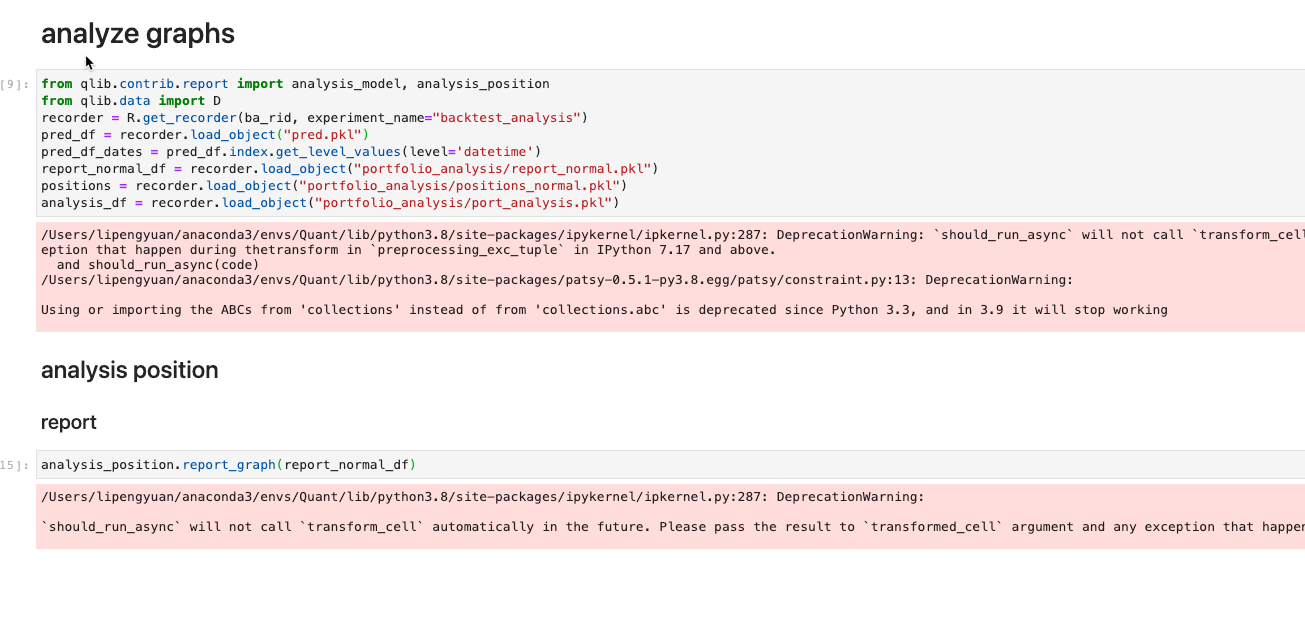Click the report_normal_df assignment line
This screenshot has width=1305, height=642.
350,169
